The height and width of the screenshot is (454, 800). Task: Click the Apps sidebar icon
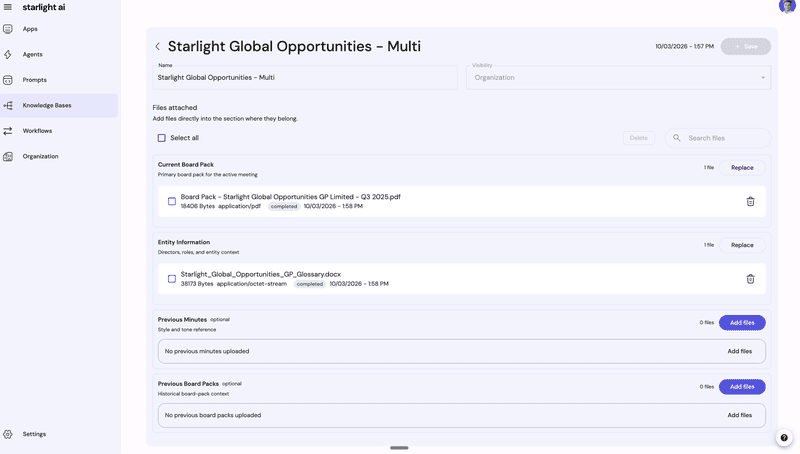coord(8,29)
